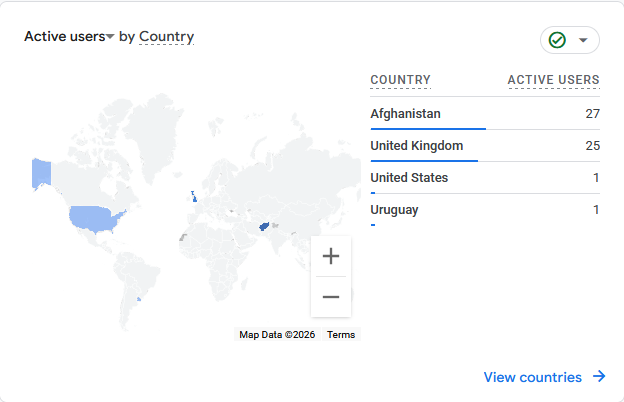Open the Active users metric dropdown
624x402 pixels.
[69, 37]
